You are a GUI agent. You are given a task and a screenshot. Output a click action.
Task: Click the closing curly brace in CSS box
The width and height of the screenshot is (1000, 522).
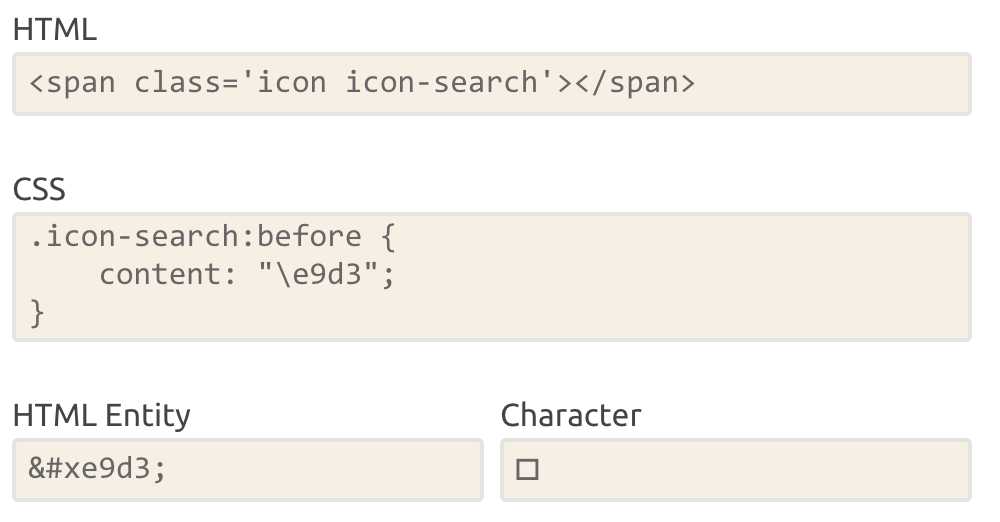38,312
